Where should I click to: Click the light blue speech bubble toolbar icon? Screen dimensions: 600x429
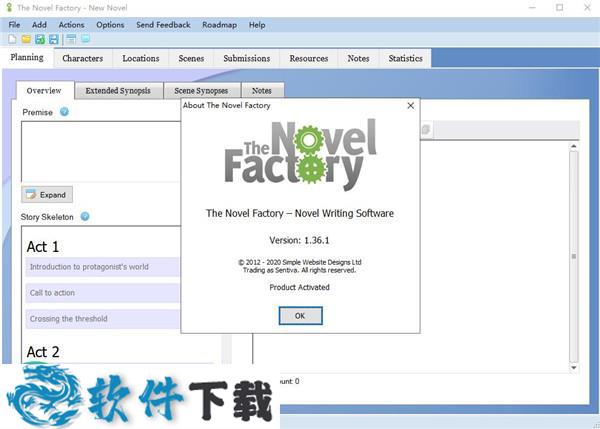tap(85, 39)
